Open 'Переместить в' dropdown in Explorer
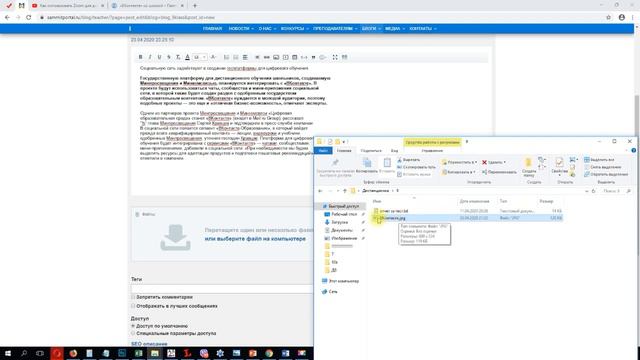The height and width of the screenshot is (360, 640). (460, 162)
